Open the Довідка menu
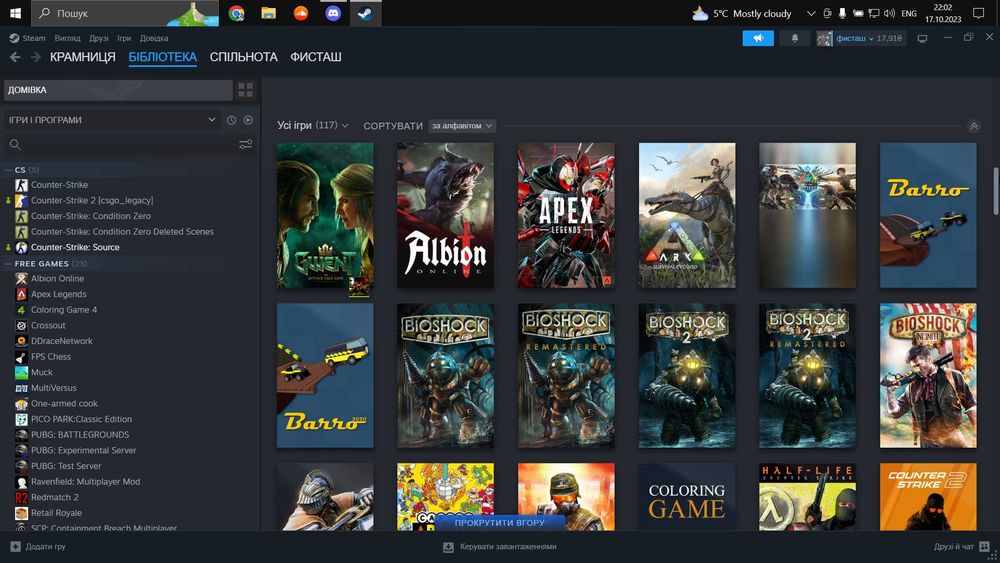The image size is (1000, 563). (154, 38)
